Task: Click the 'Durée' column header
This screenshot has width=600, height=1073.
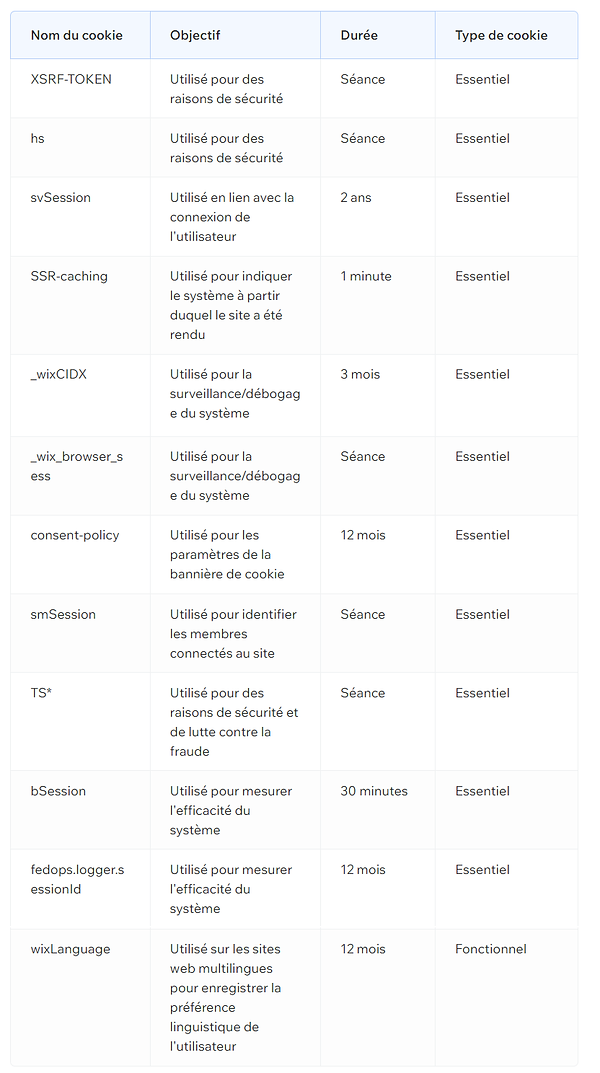Action: click(358, 35)
